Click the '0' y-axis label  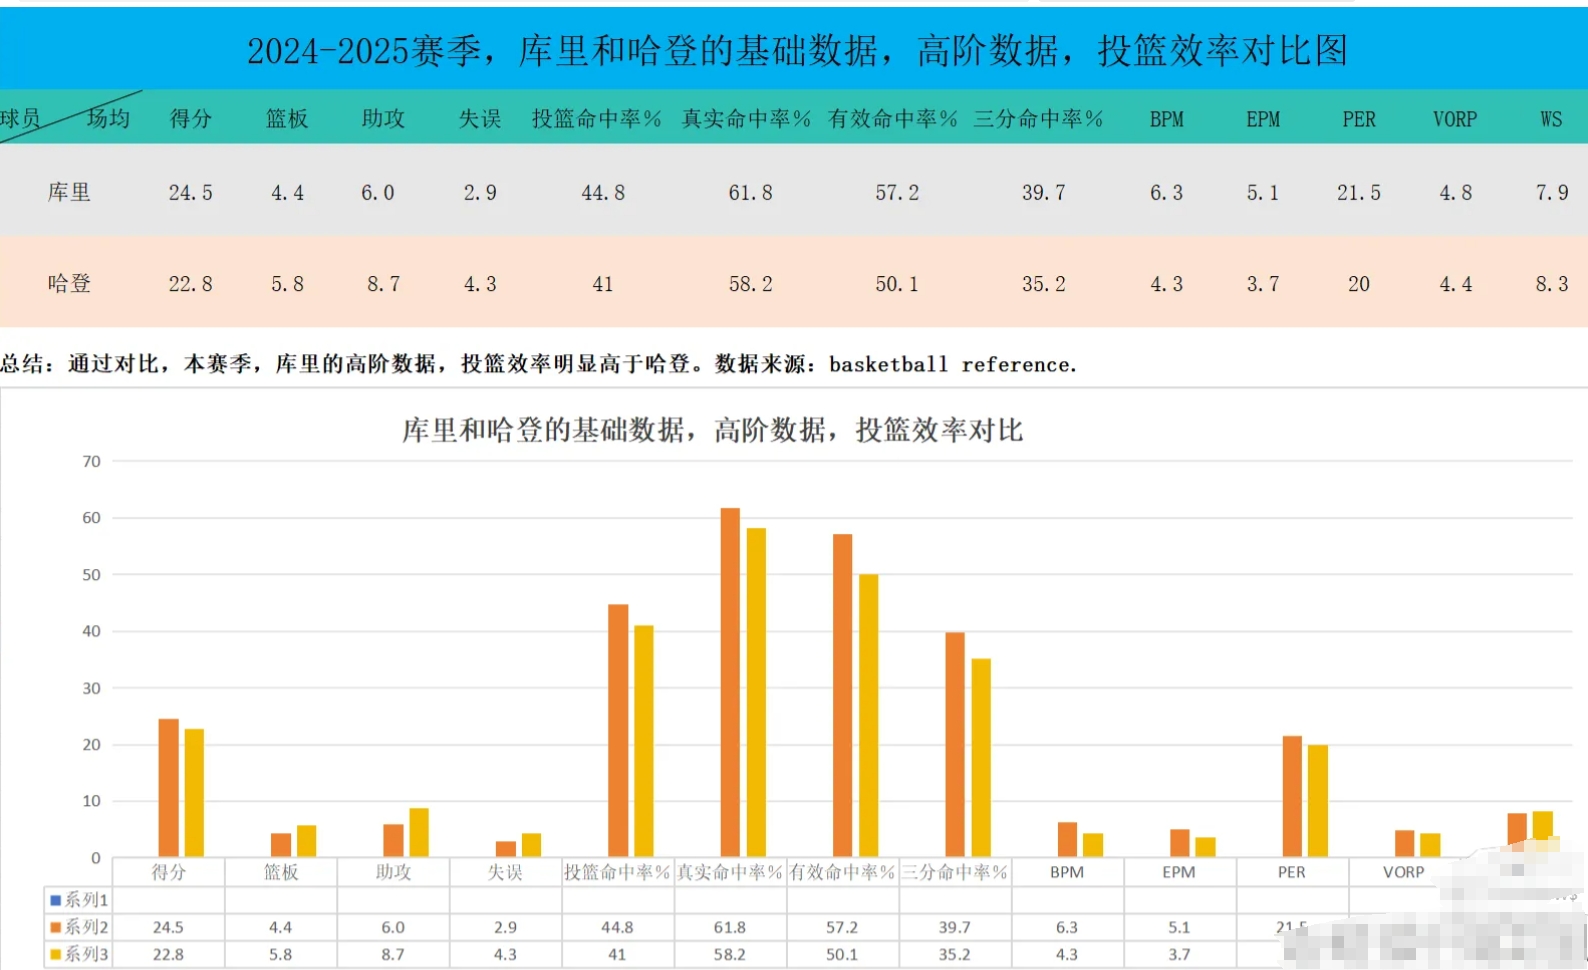point(96,858)
